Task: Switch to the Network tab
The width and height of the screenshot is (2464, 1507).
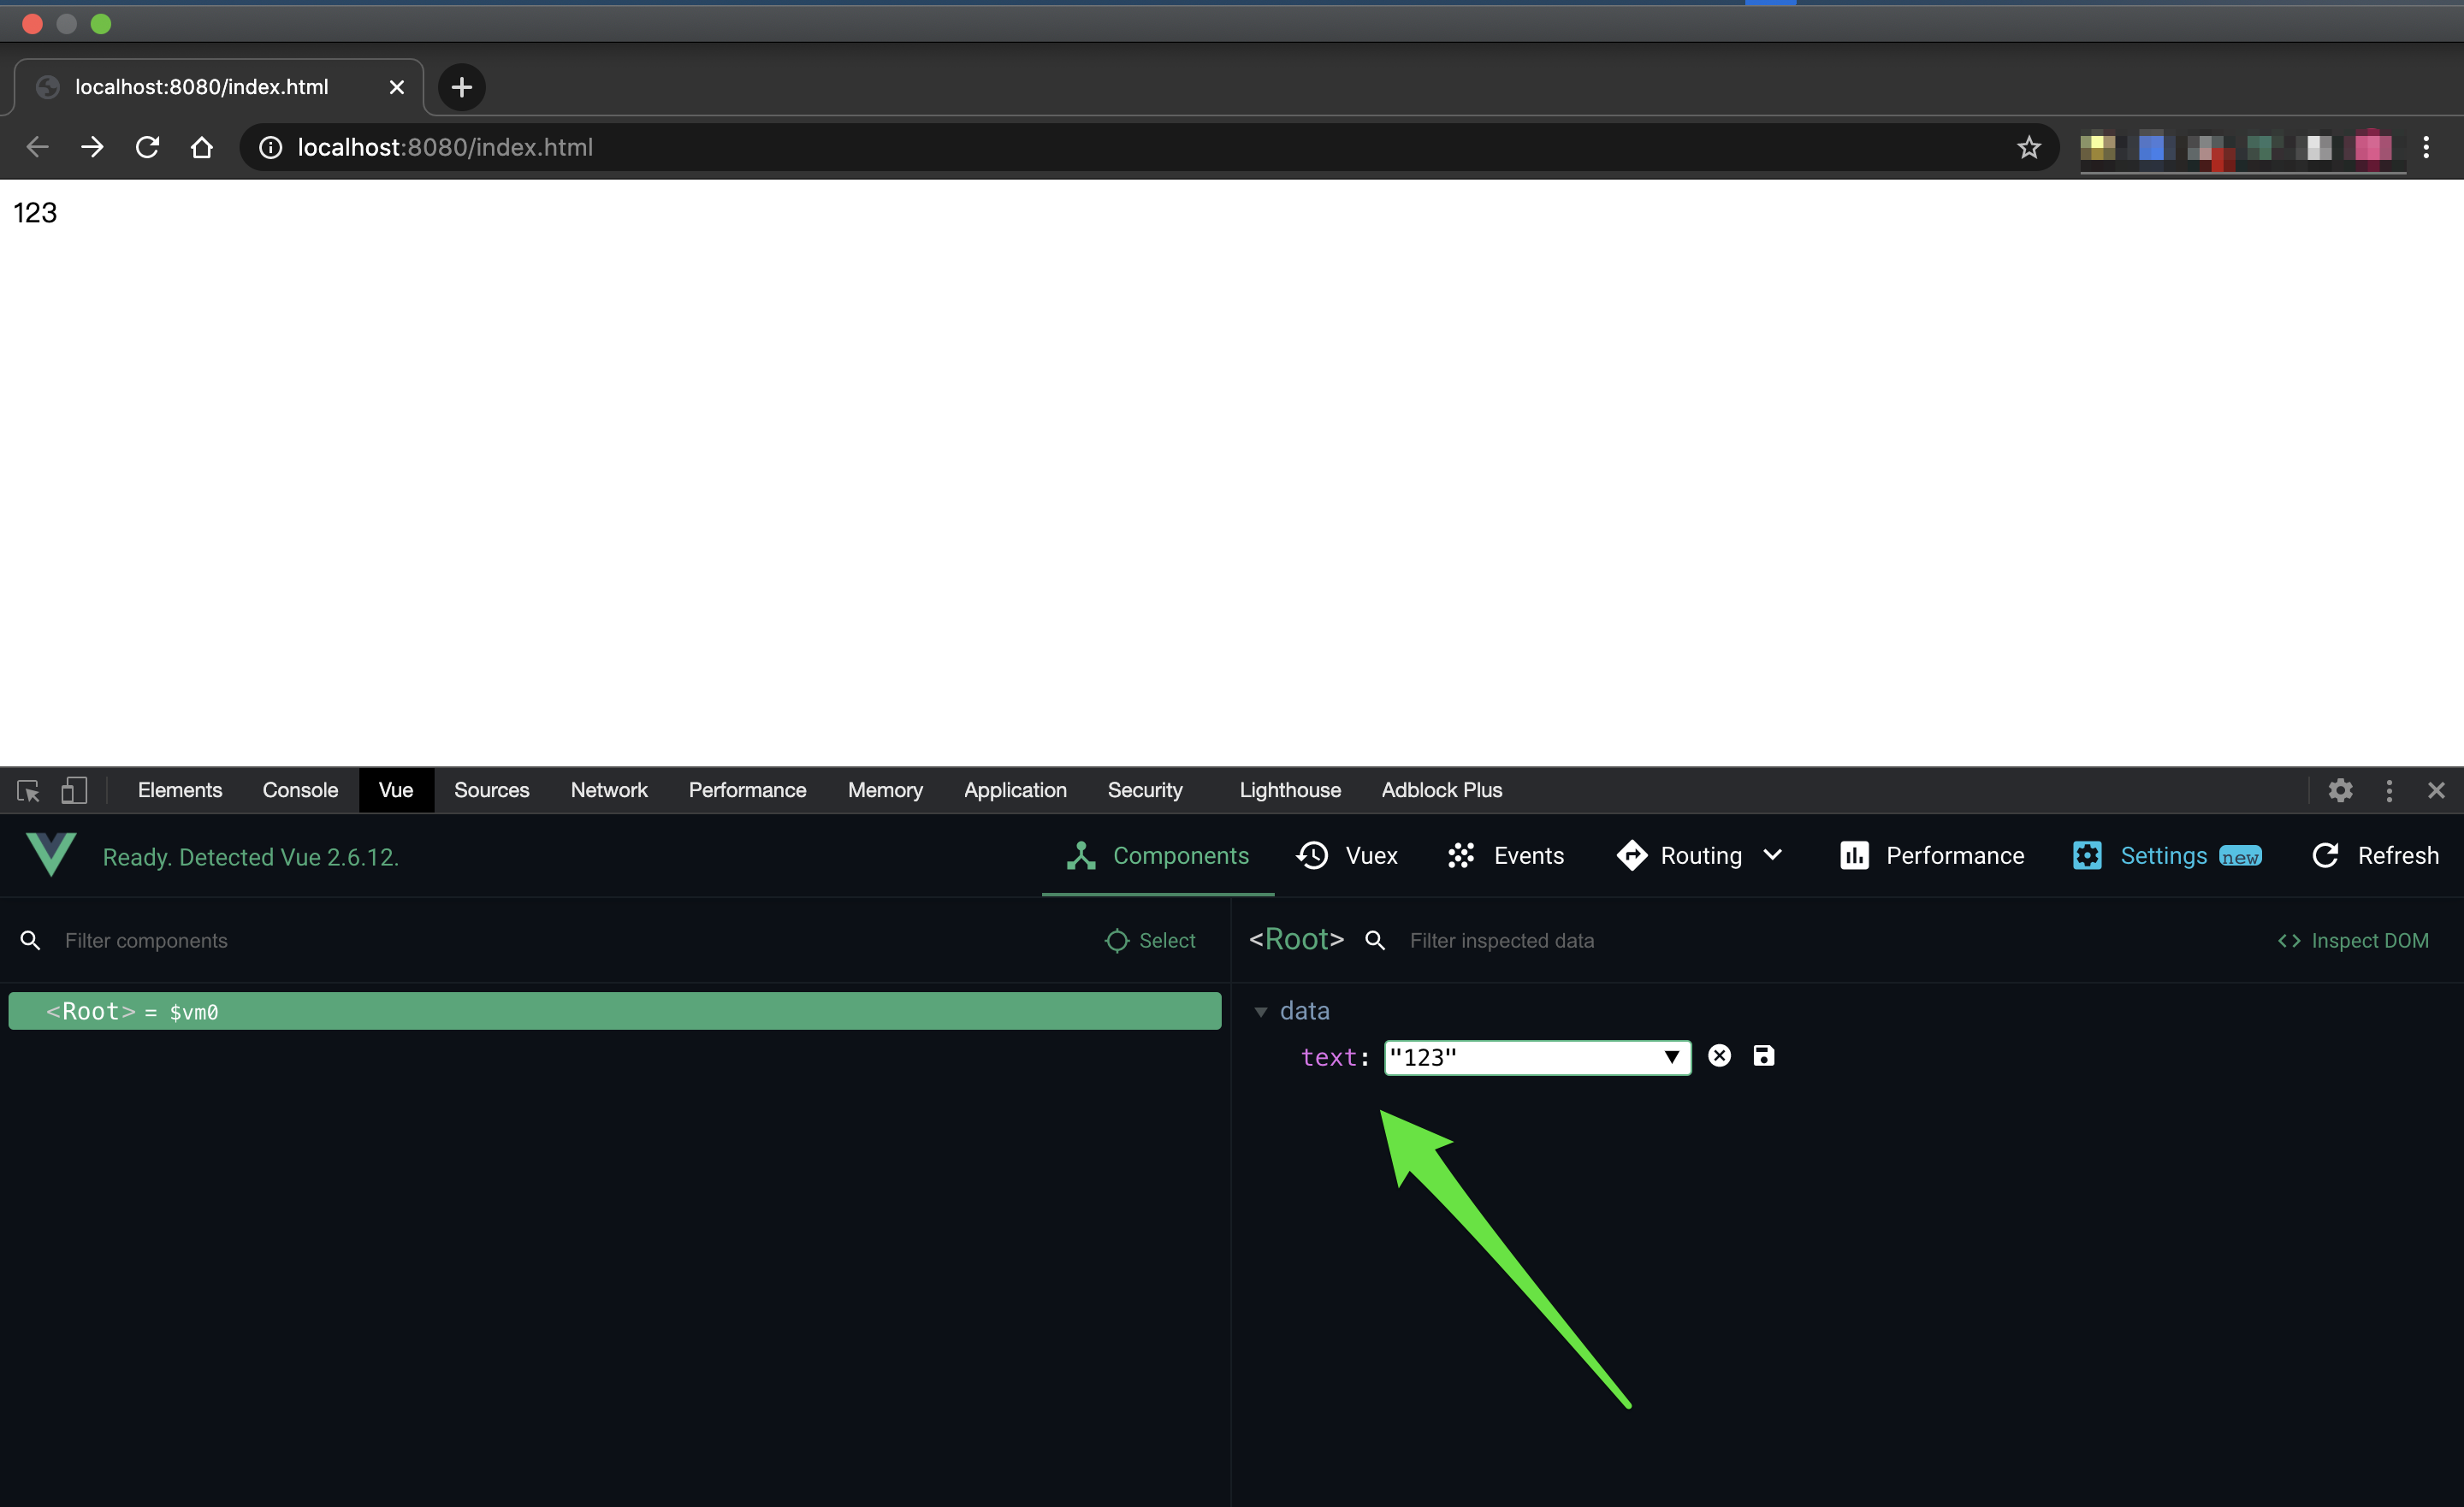Action: 608,790
